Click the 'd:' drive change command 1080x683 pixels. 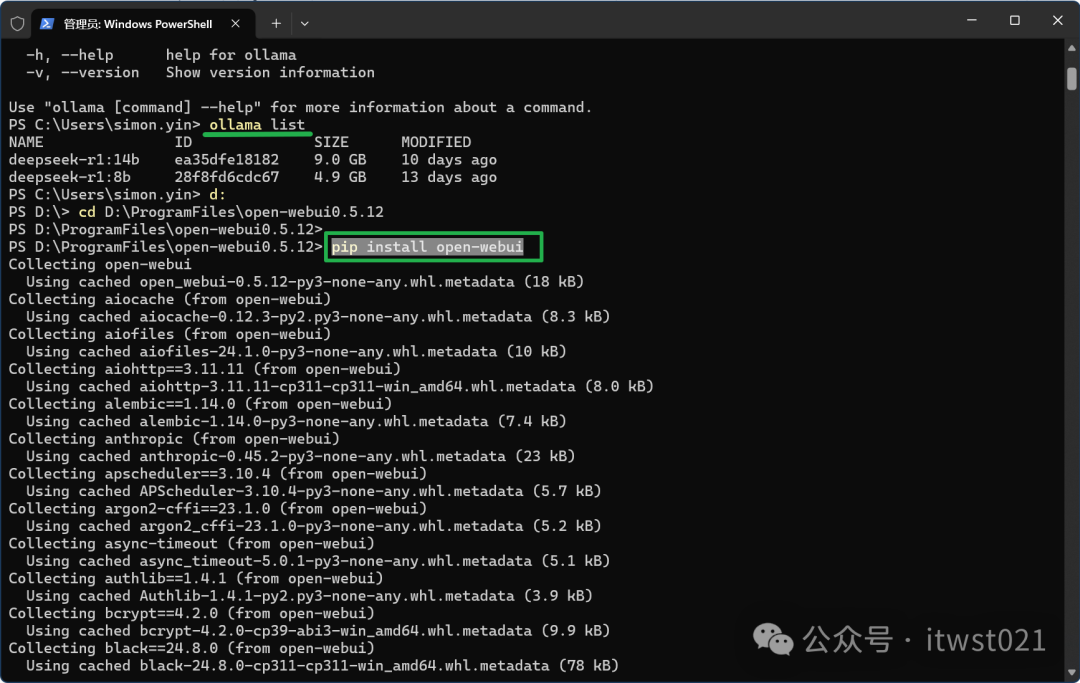pos(218,194)
